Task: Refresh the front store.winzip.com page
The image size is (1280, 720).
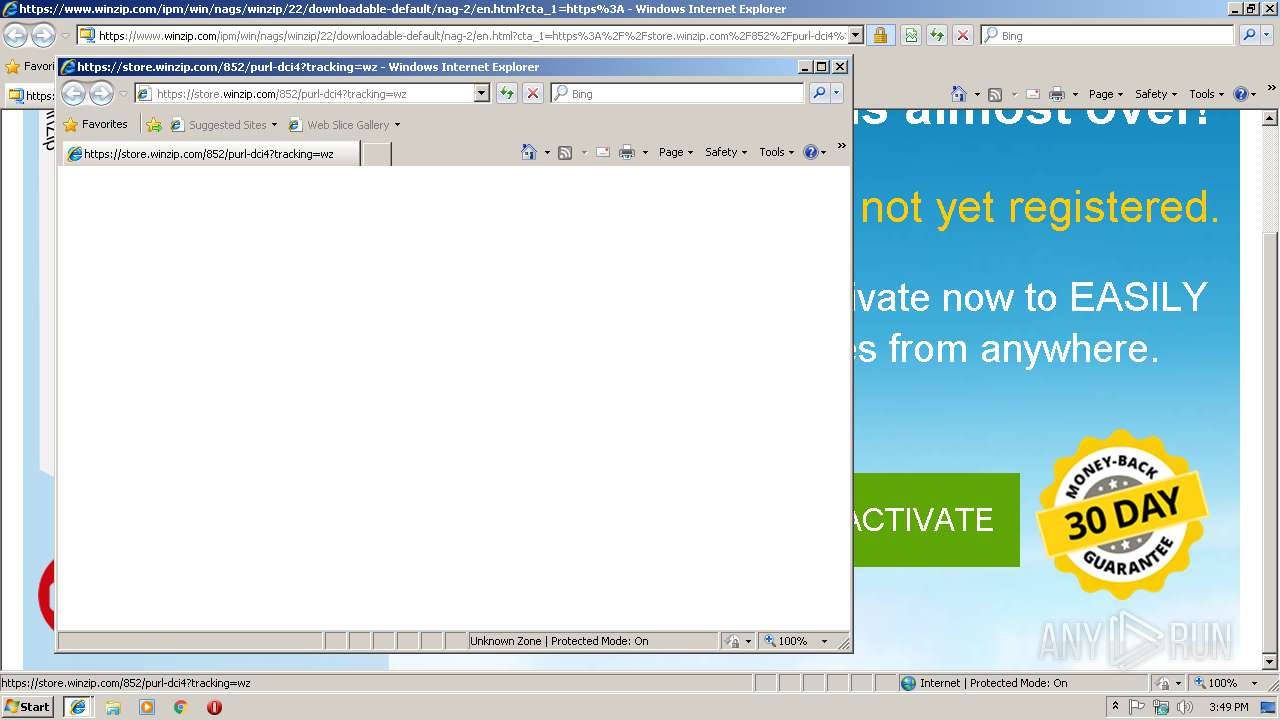Action: (x=507, y=93)
